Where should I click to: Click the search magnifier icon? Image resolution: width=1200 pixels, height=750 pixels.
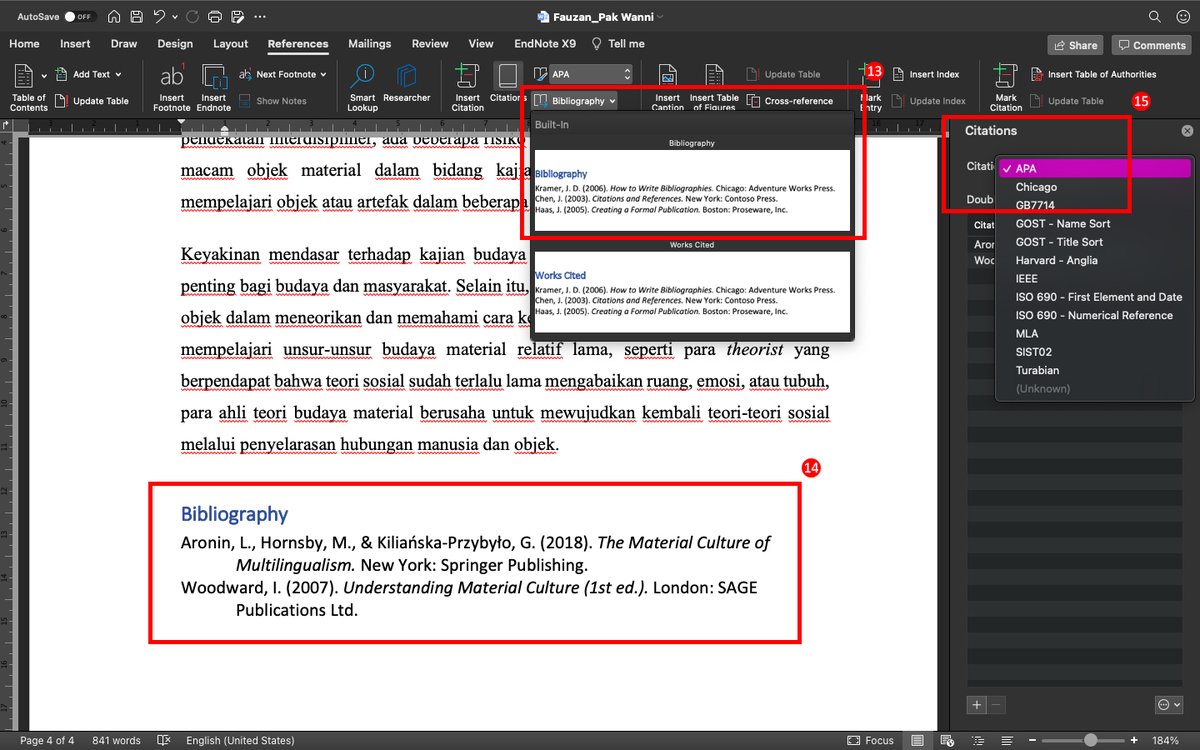click(x=1155, y=17)
